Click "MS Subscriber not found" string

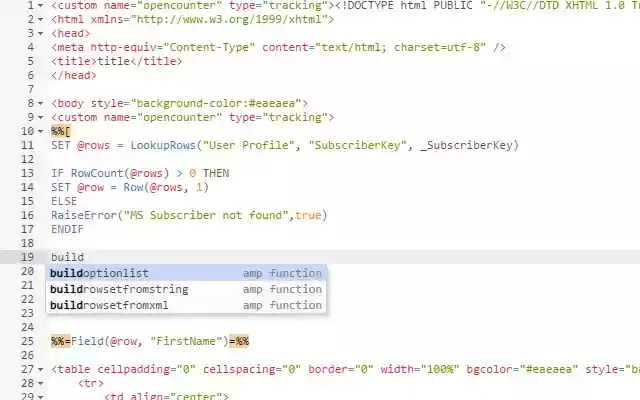206,215
